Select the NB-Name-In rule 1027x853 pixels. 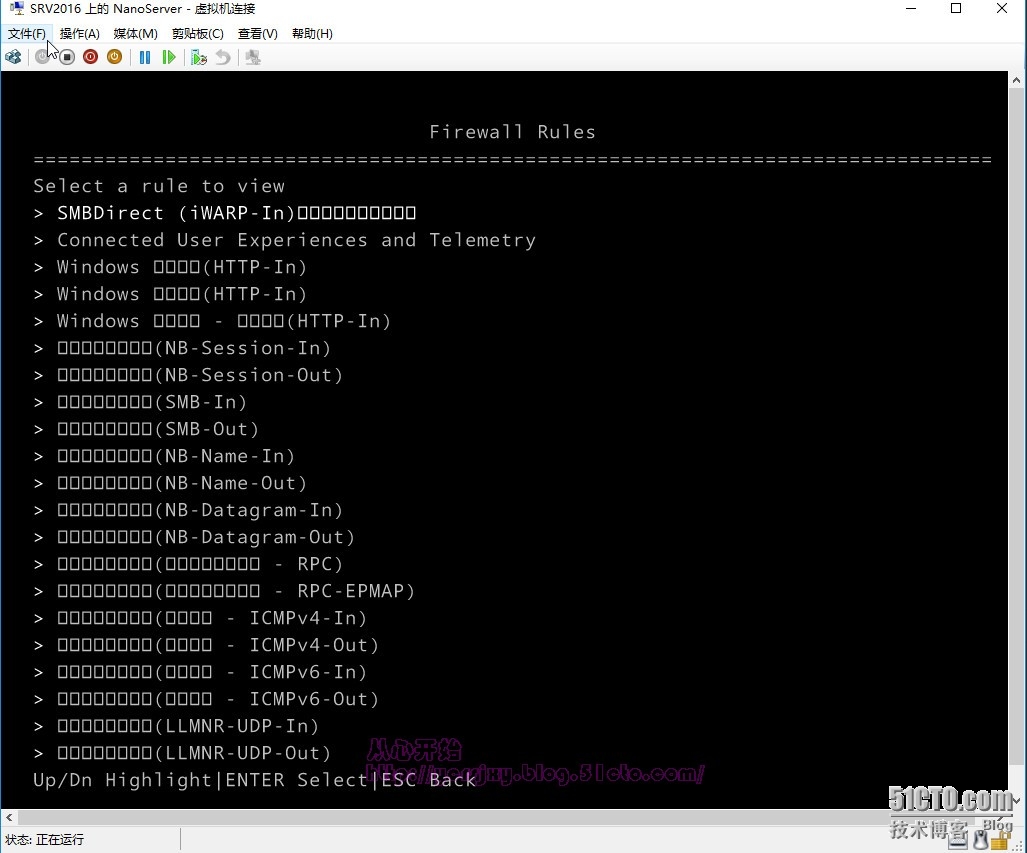(x=164, y=456)
